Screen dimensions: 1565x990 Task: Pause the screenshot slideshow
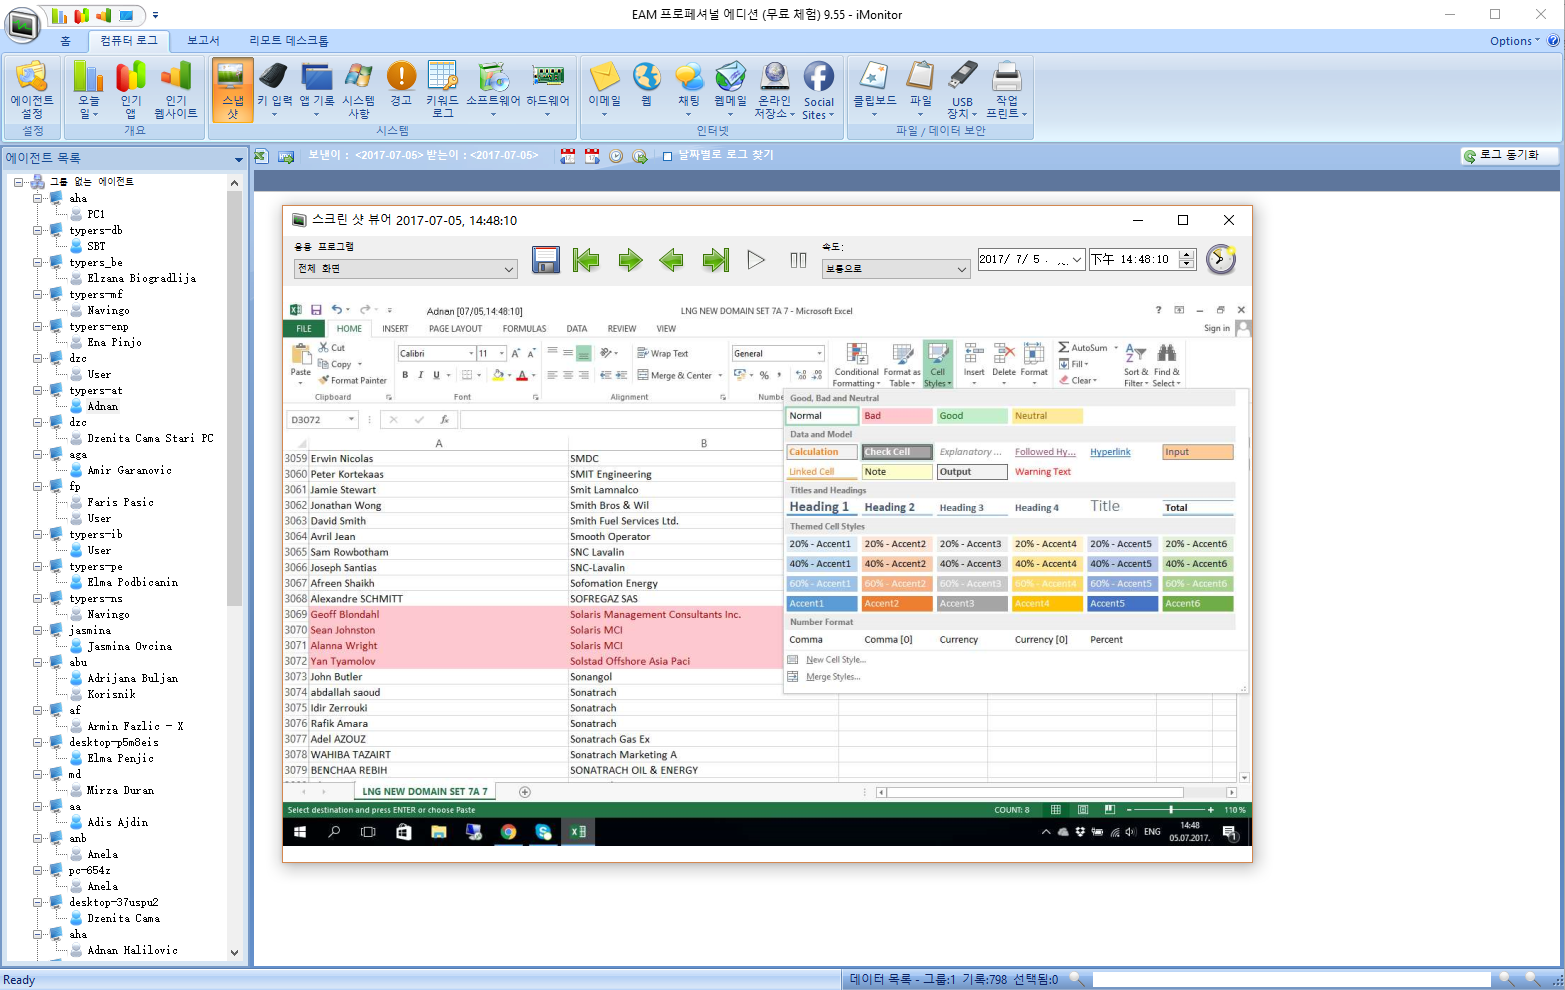(798, 260)
